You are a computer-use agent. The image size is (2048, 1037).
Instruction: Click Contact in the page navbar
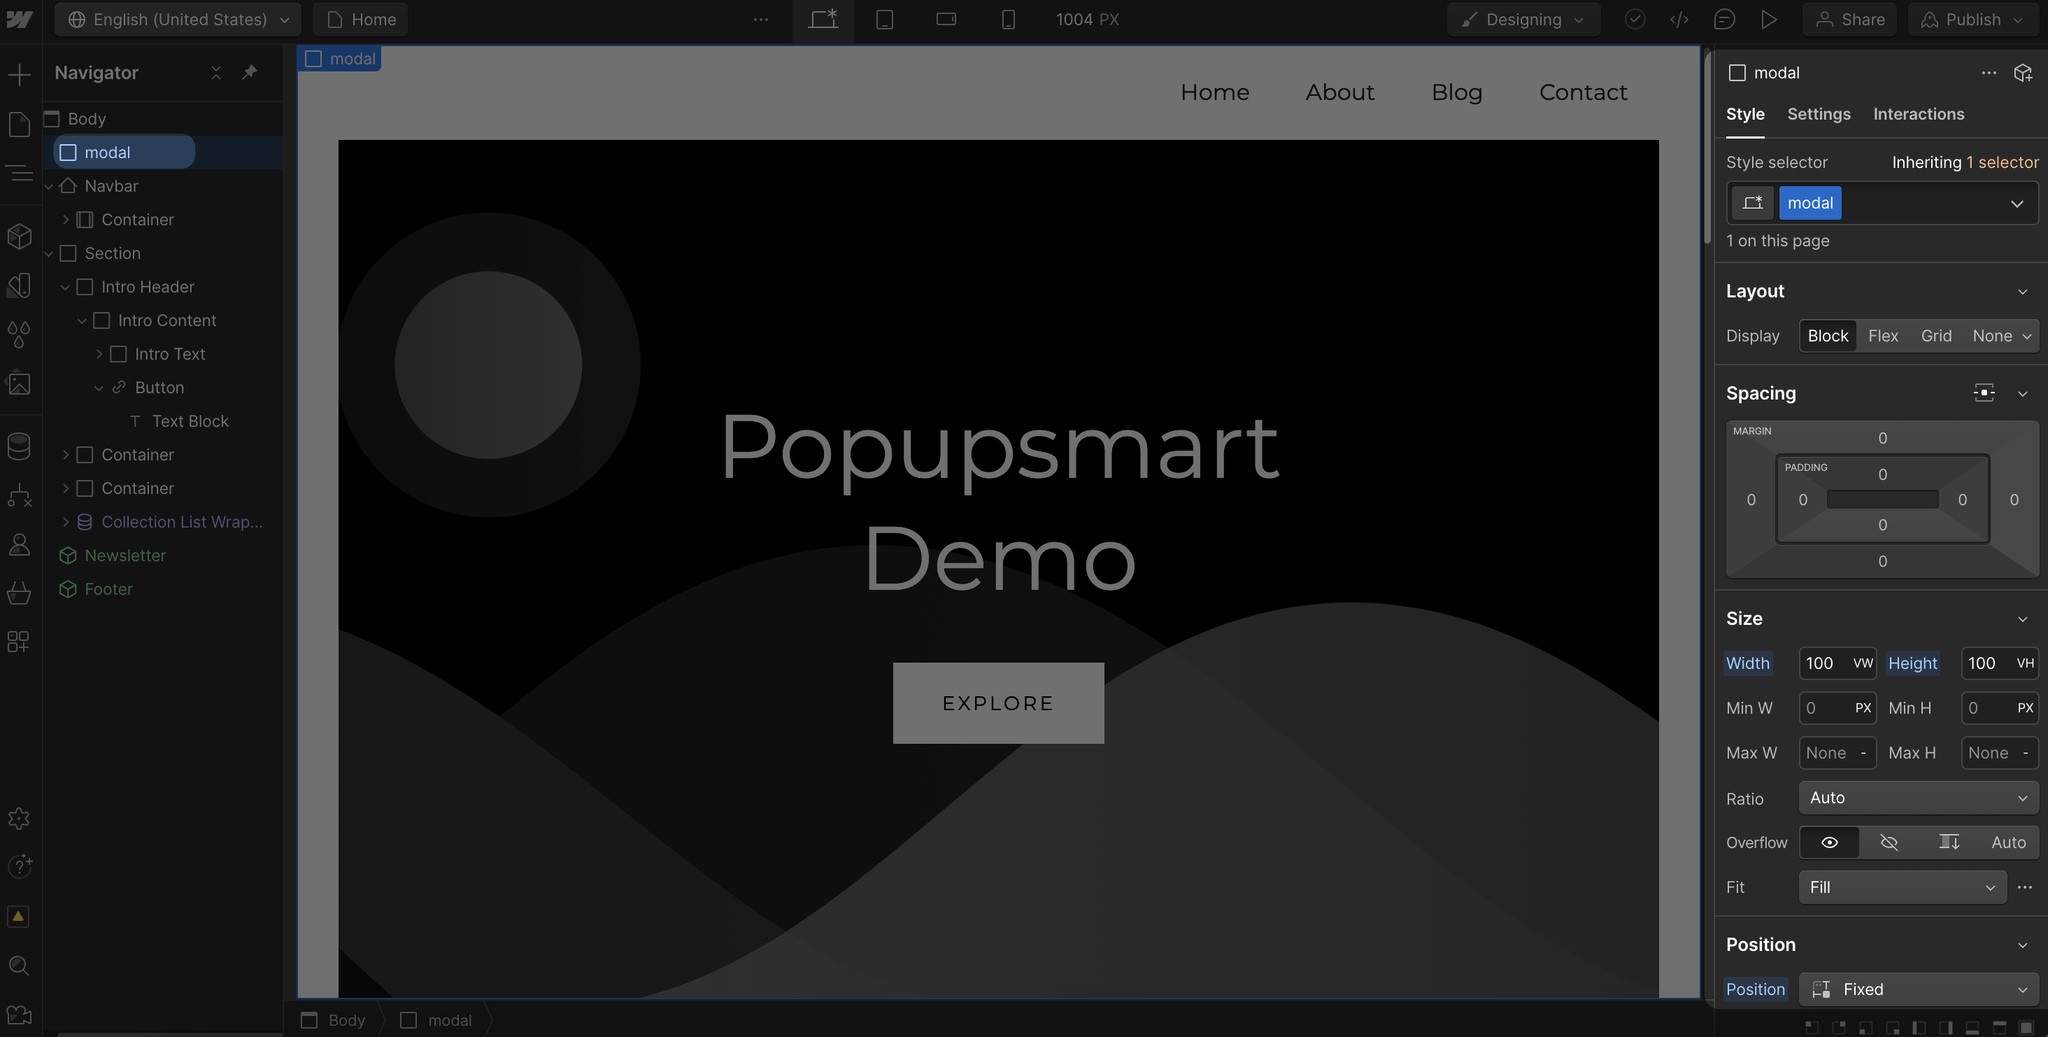tap(1583, 92)
